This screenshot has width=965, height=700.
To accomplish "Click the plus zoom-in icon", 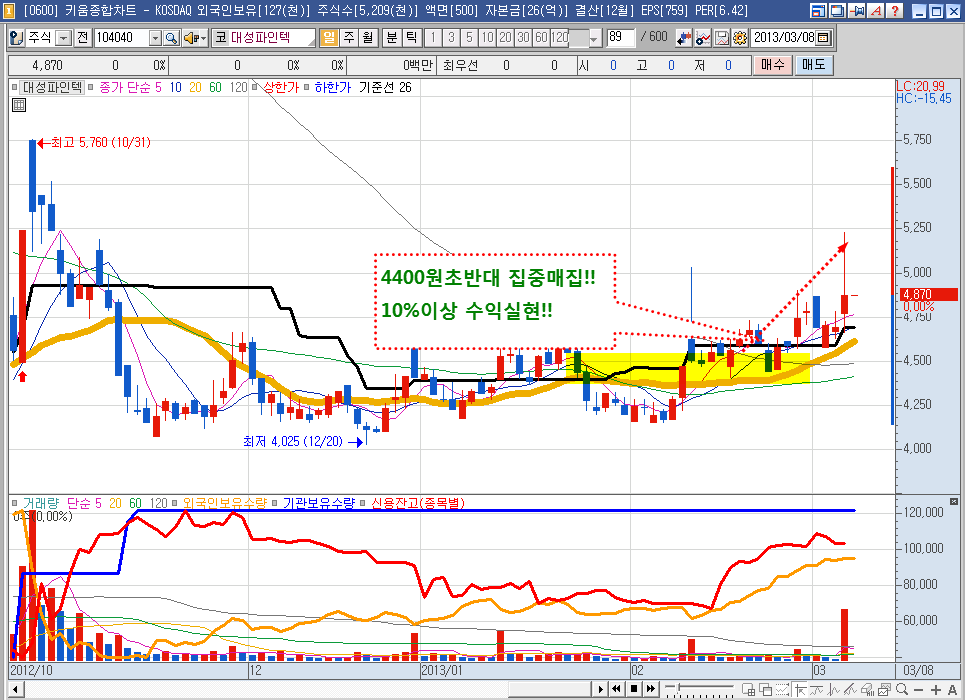I will (936, 690).
